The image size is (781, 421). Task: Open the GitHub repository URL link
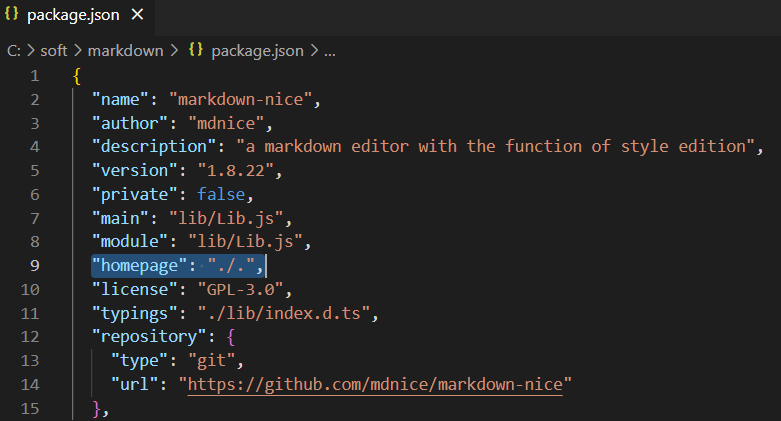pyautogui.click(x=375, y=385)
